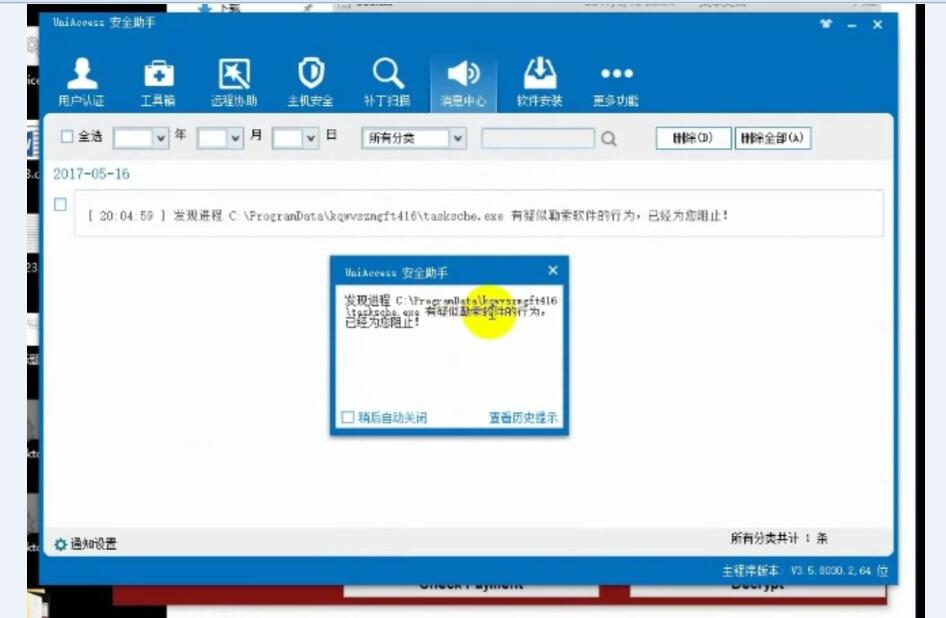Open the 软件安装 software installation panel

pos(541,78)
